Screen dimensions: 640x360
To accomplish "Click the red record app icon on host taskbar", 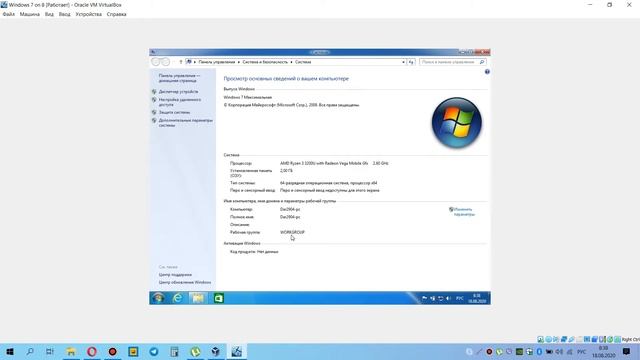I will (x=112, y=351).
